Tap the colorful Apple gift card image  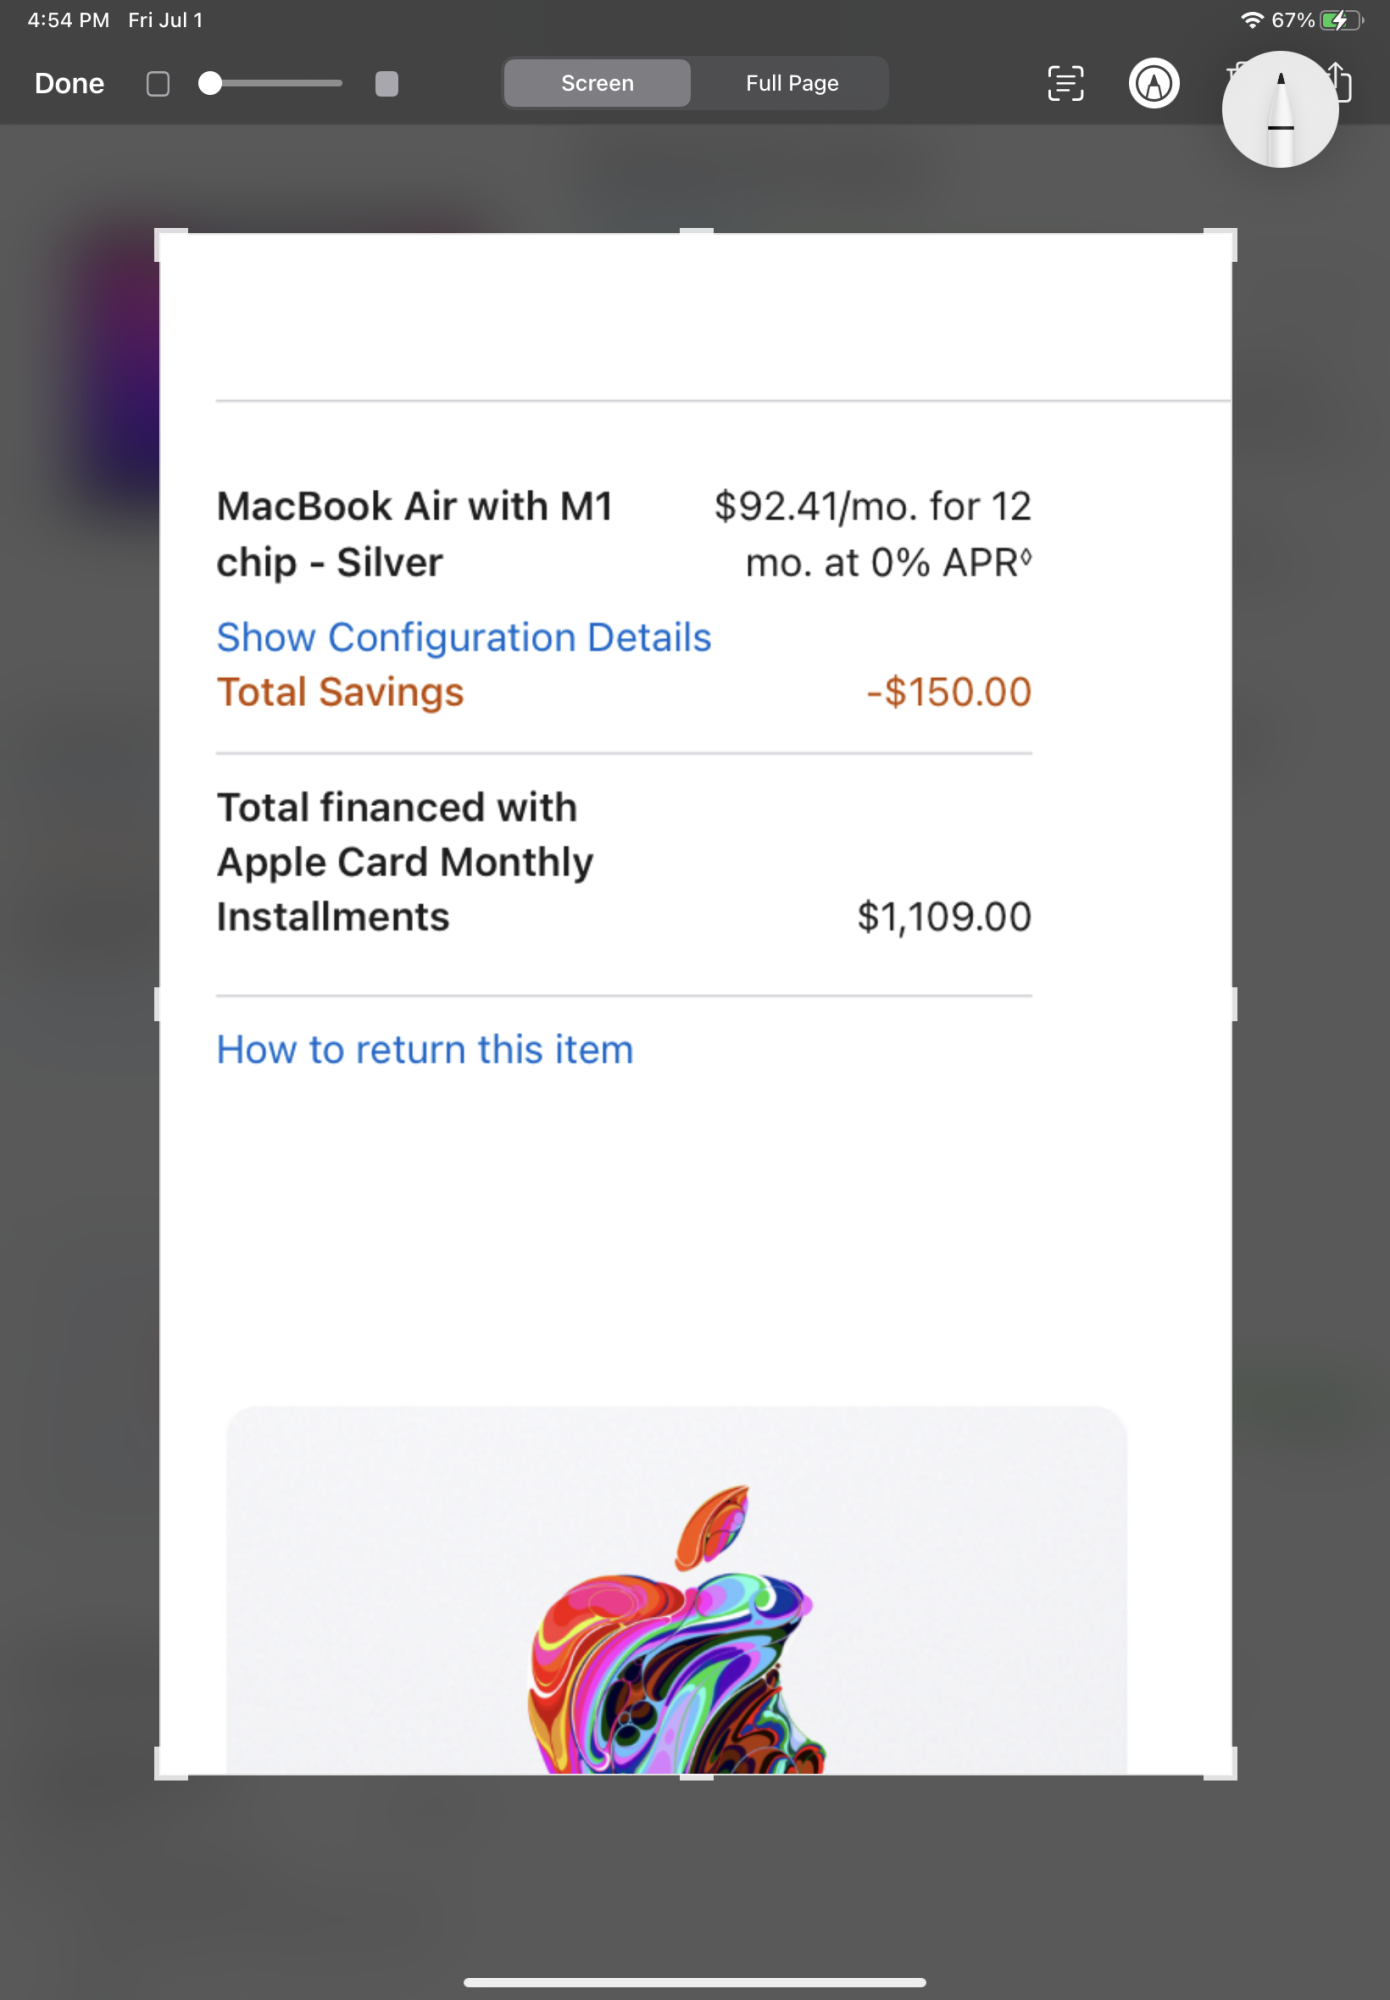pyautogui.click(x=677, y=1600)
